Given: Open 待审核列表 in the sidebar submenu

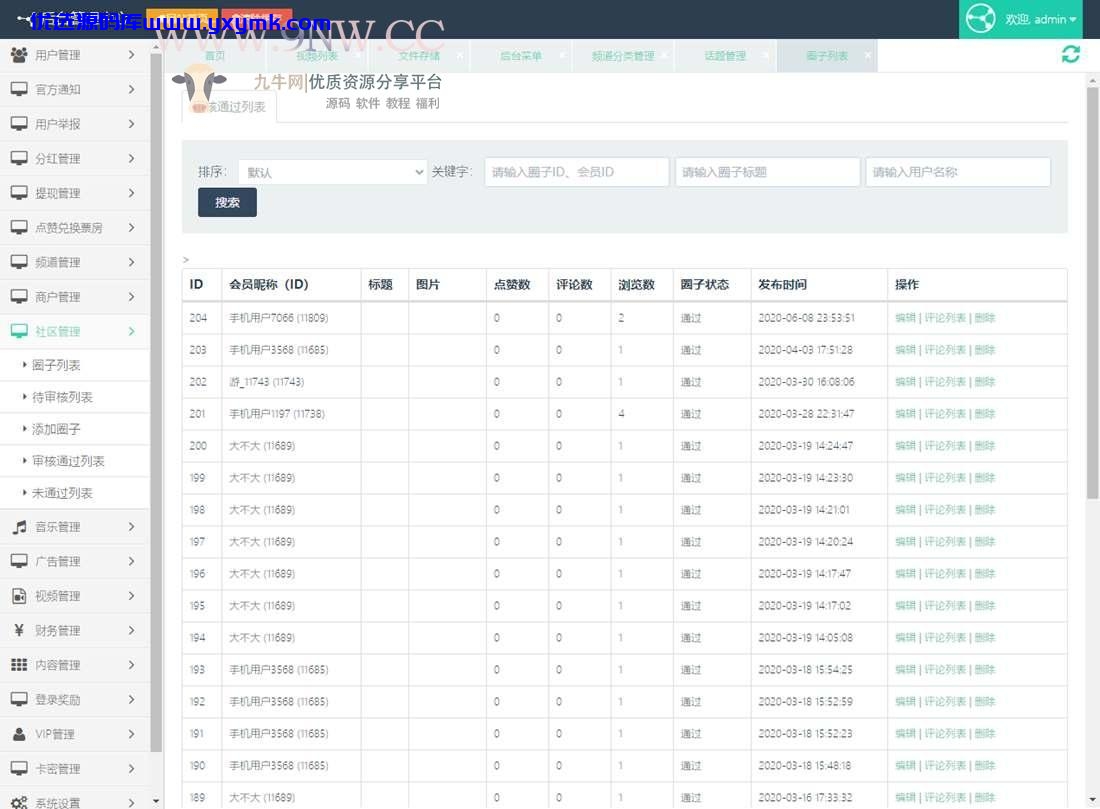Looking at the screenshot, I should point(62,397).
